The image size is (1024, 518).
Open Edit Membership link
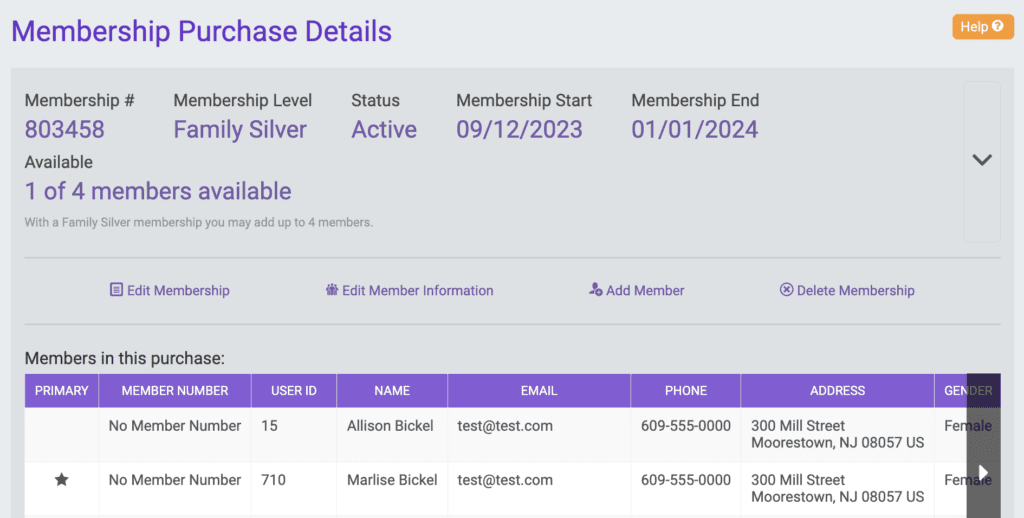coord(170,290)
